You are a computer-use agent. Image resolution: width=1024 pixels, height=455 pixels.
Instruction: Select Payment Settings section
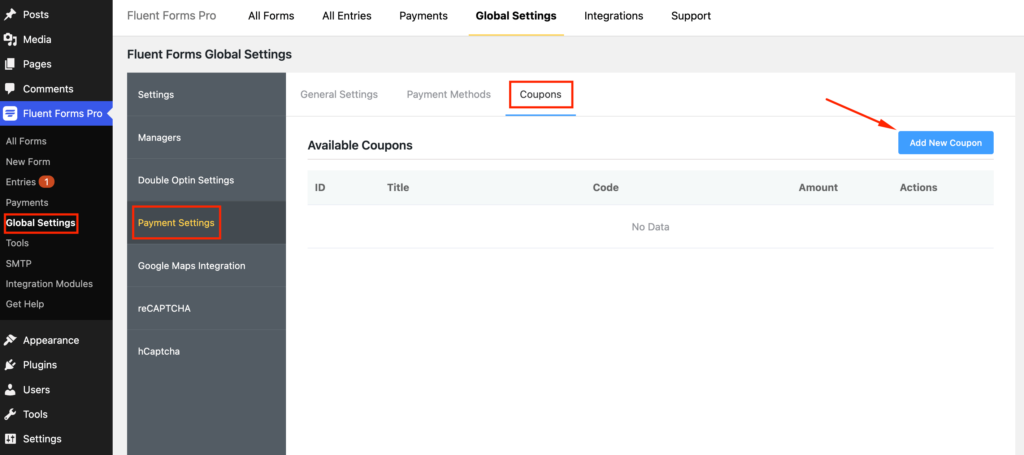(206, 223)
